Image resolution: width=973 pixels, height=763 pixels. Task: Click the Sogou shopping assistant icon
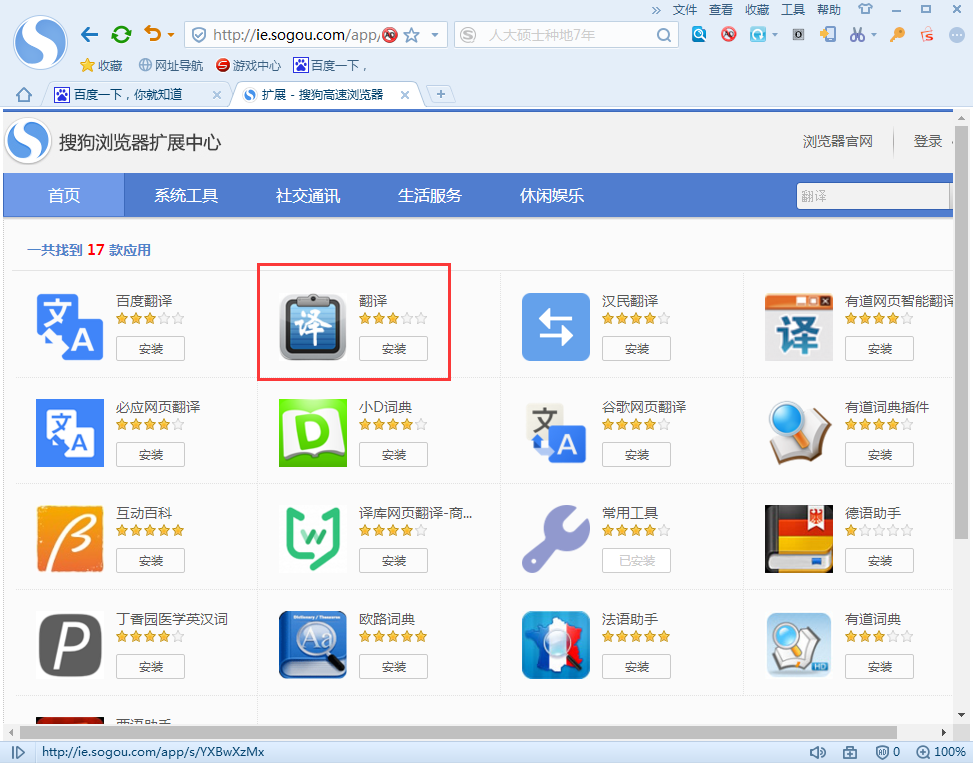coord(927,34)
